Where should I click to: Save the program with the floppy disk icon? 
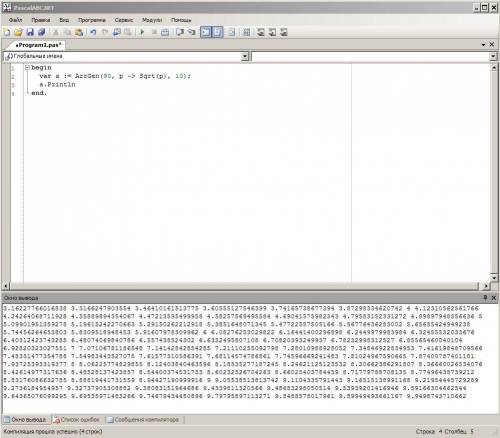tap(30, 32)
